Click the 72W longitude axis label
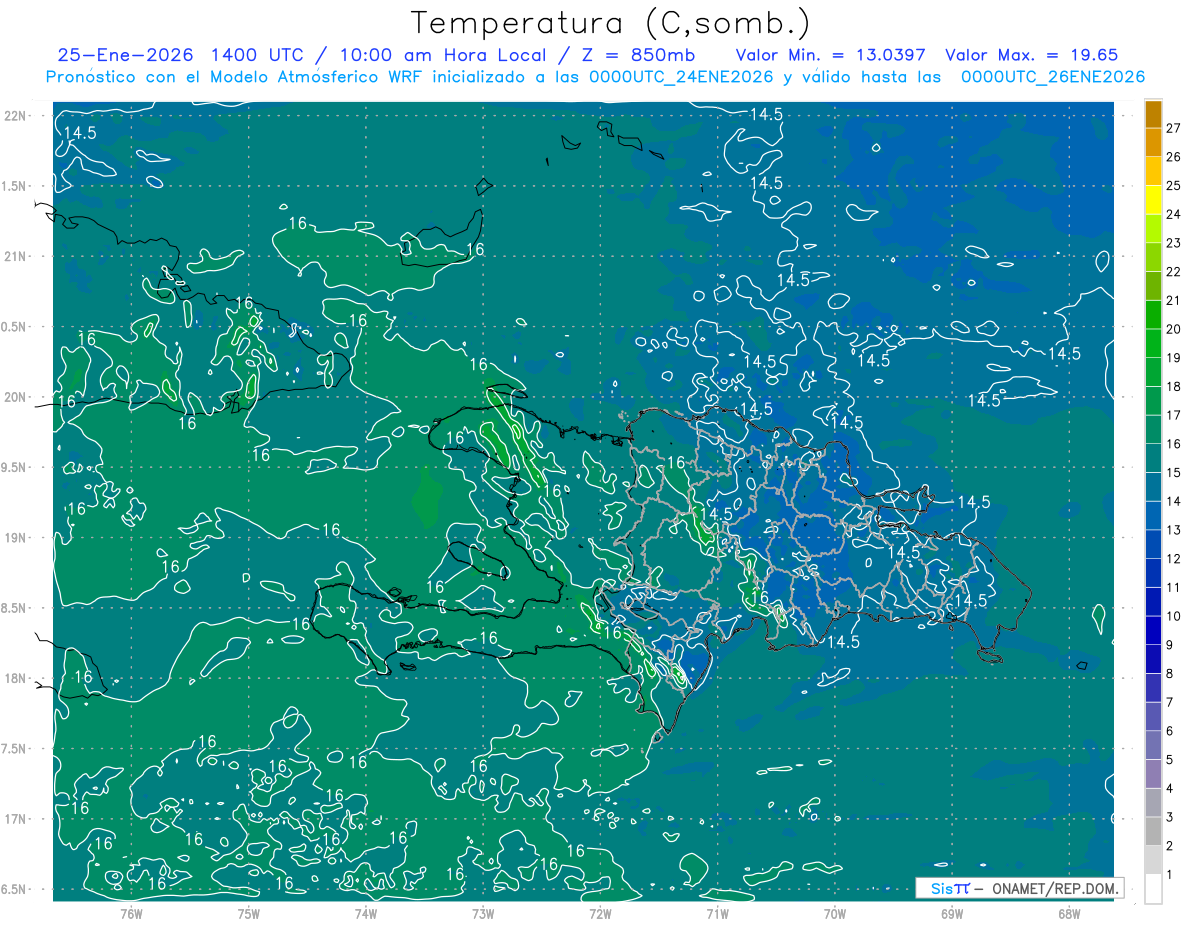Screen dimensions: 1200x927 tap(600, 913)
